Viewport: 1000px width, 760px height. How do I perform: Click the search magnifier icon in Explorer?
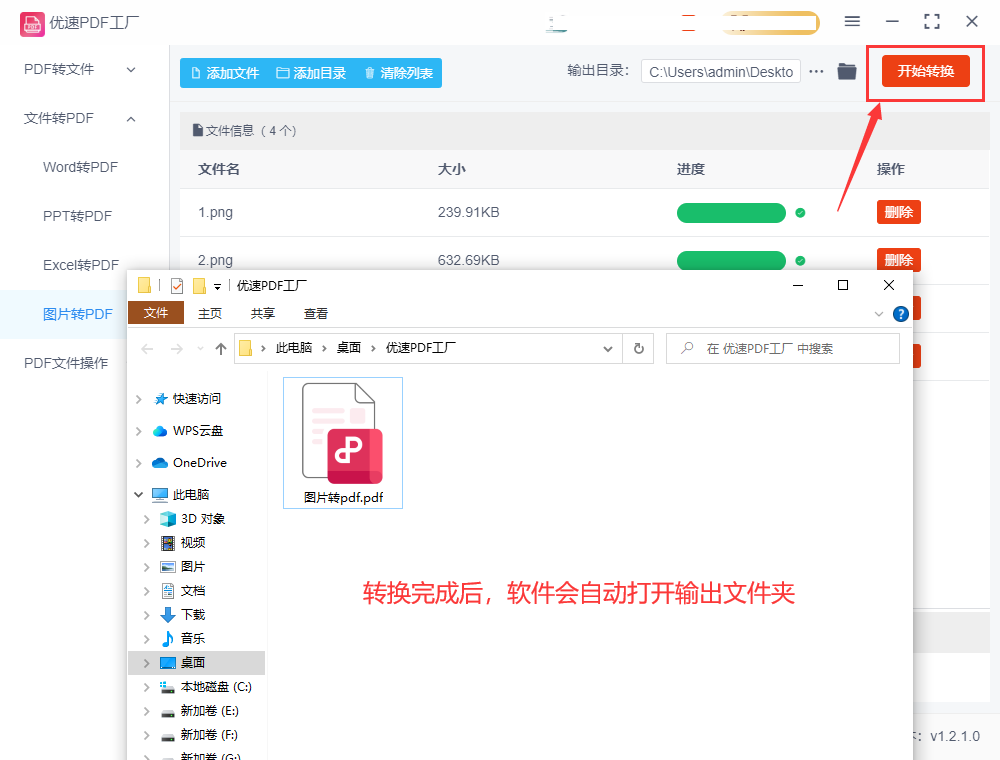coord(687,348)
